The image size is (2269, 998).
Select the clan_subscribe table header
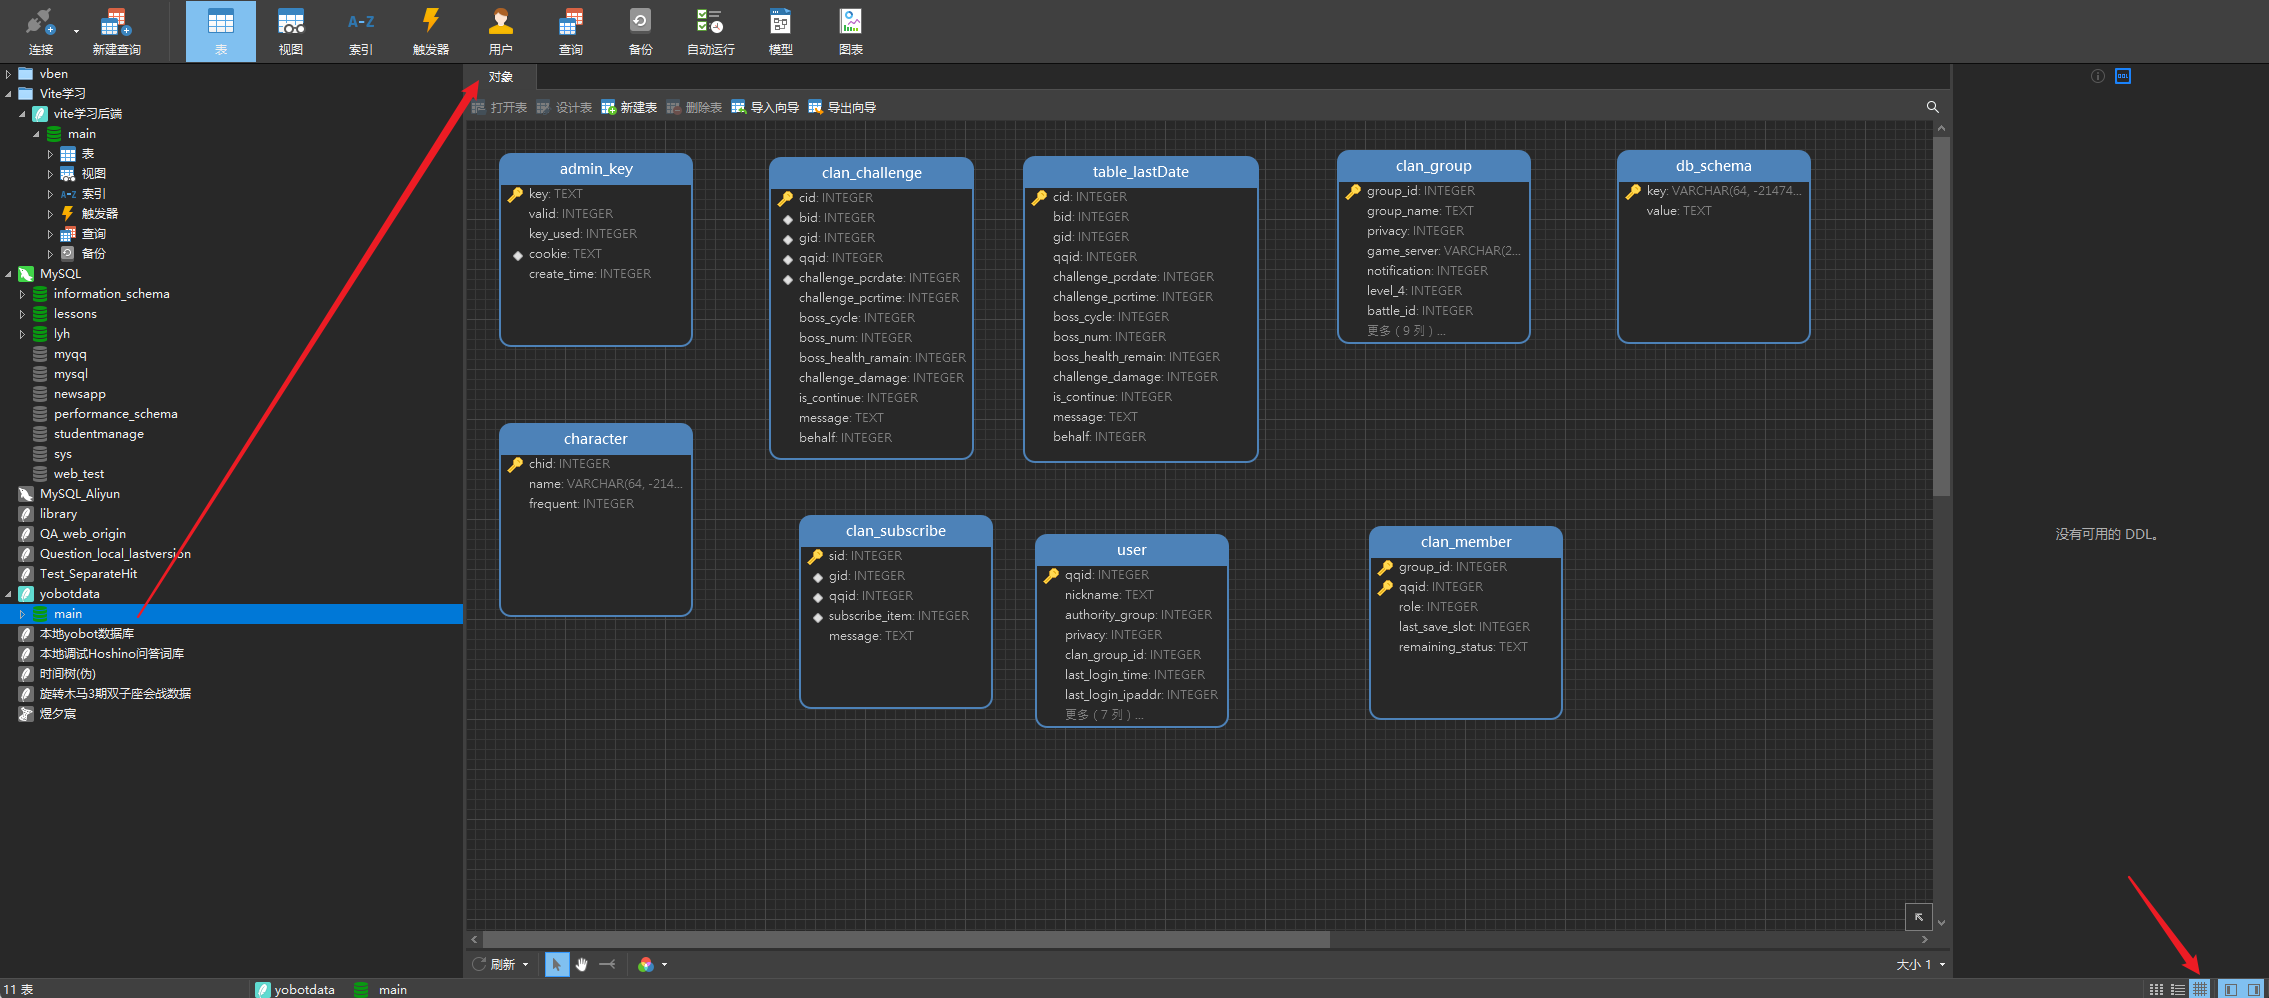click(x=896, y=531)
